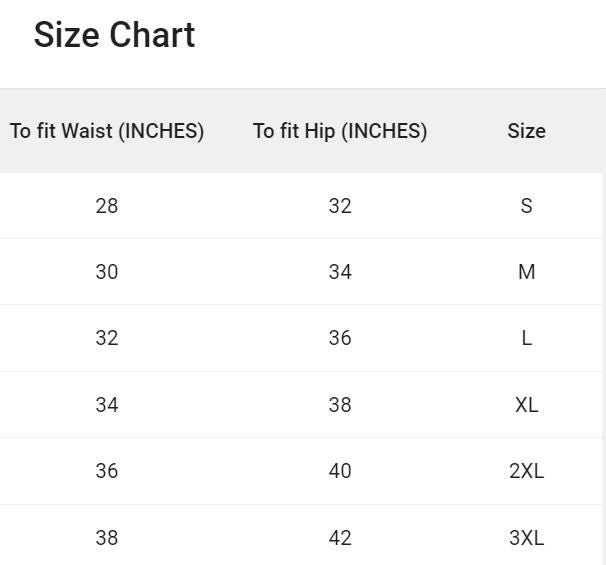This screenshot has height=565, width=606.
Task: Select the To fit Waist column header
Action: pos(107,131)
